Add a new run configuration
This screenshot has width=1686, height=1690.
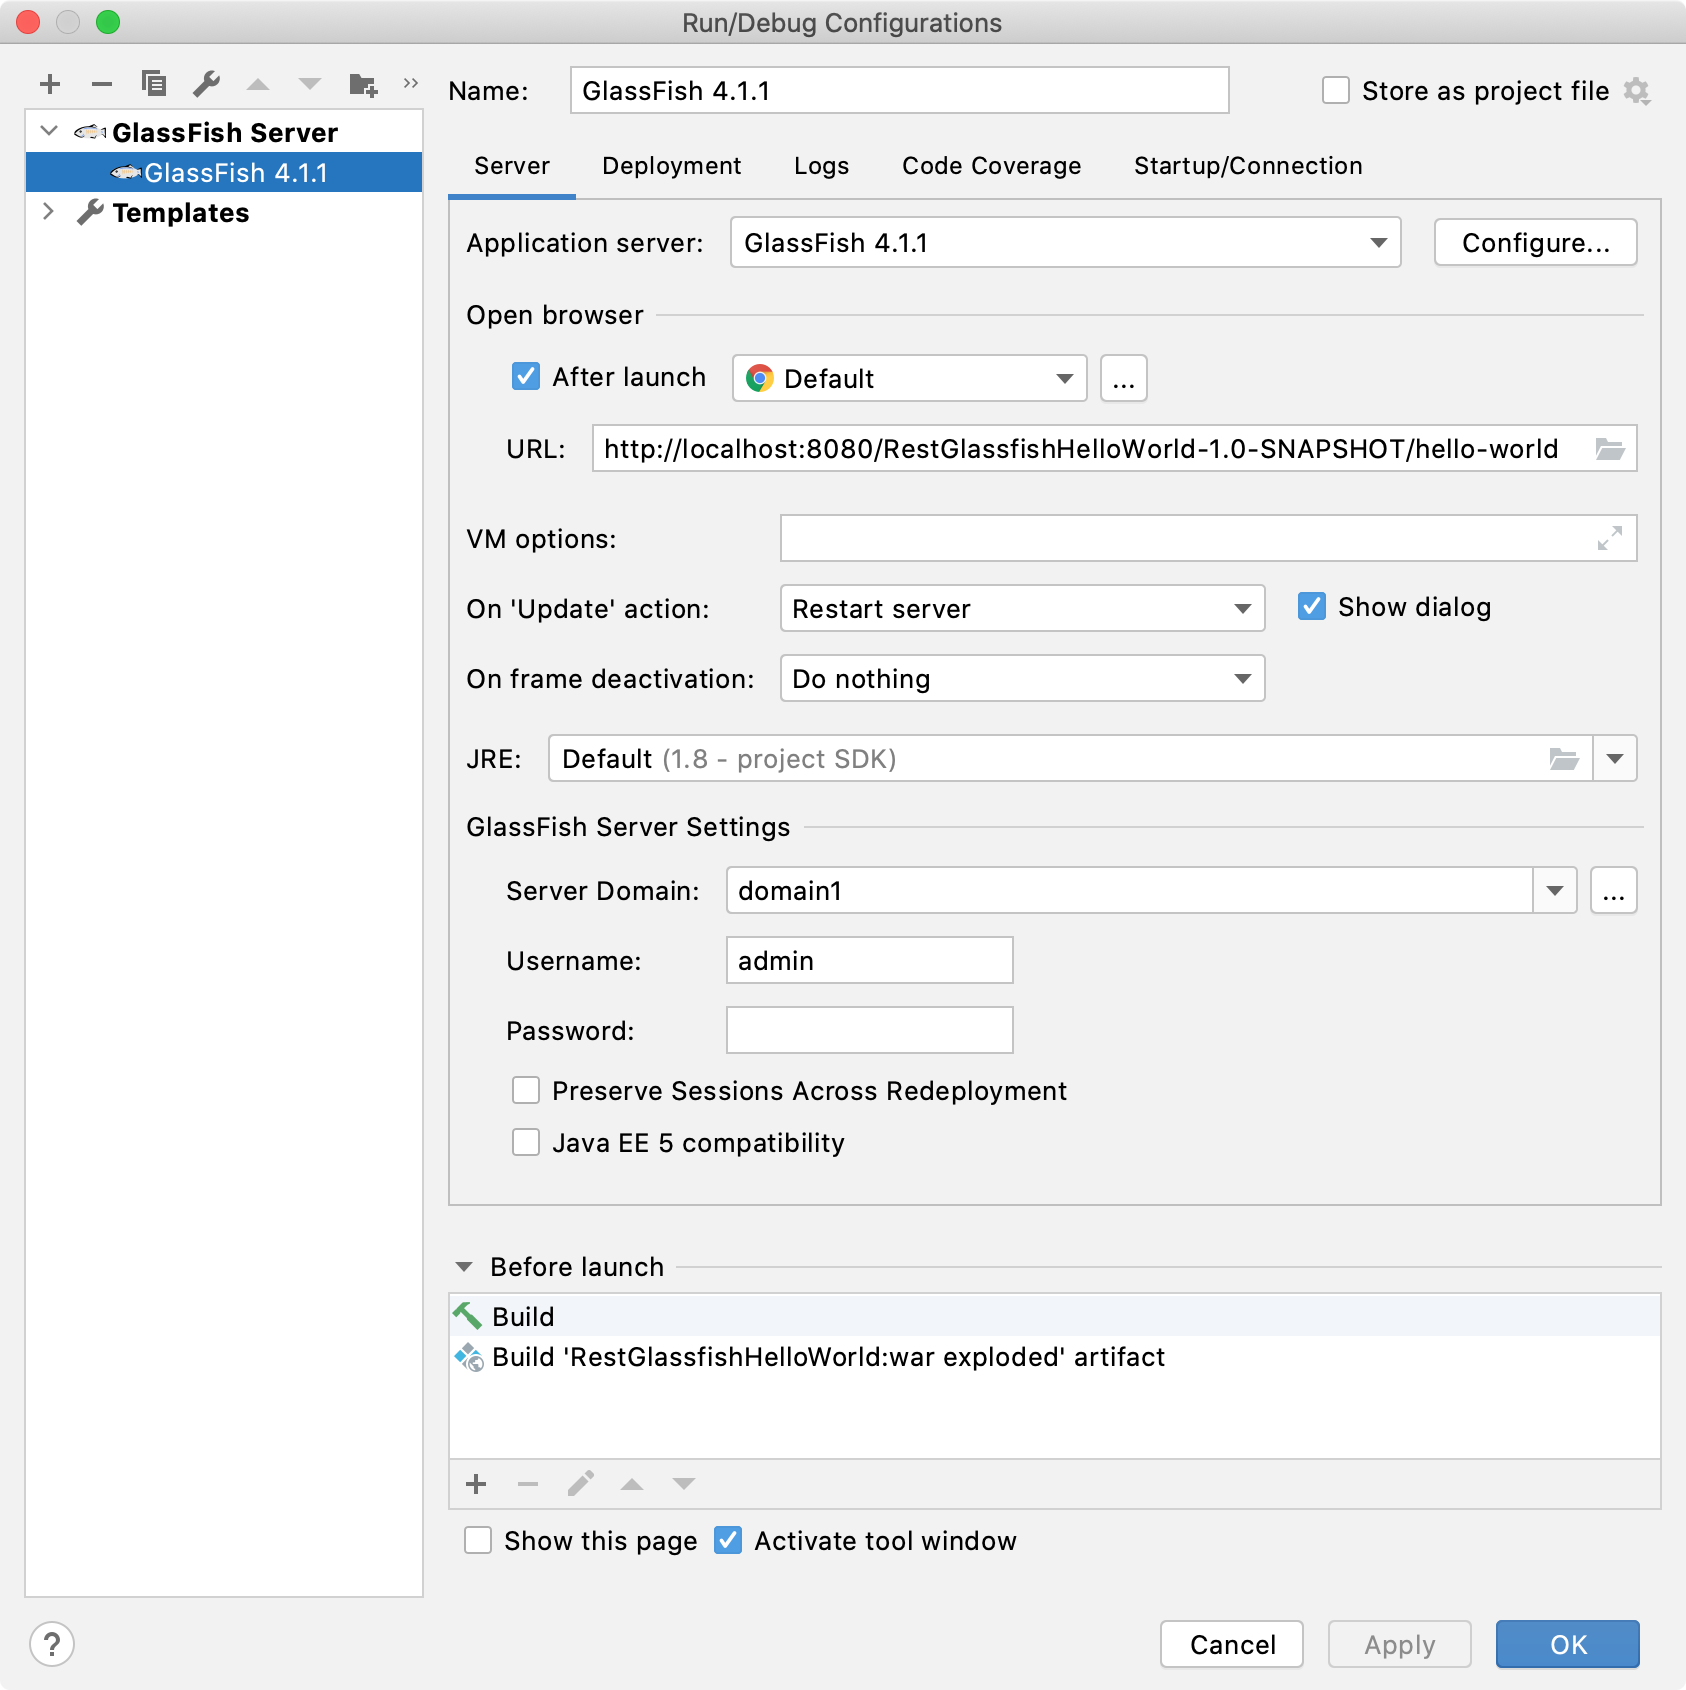[49, 84]
